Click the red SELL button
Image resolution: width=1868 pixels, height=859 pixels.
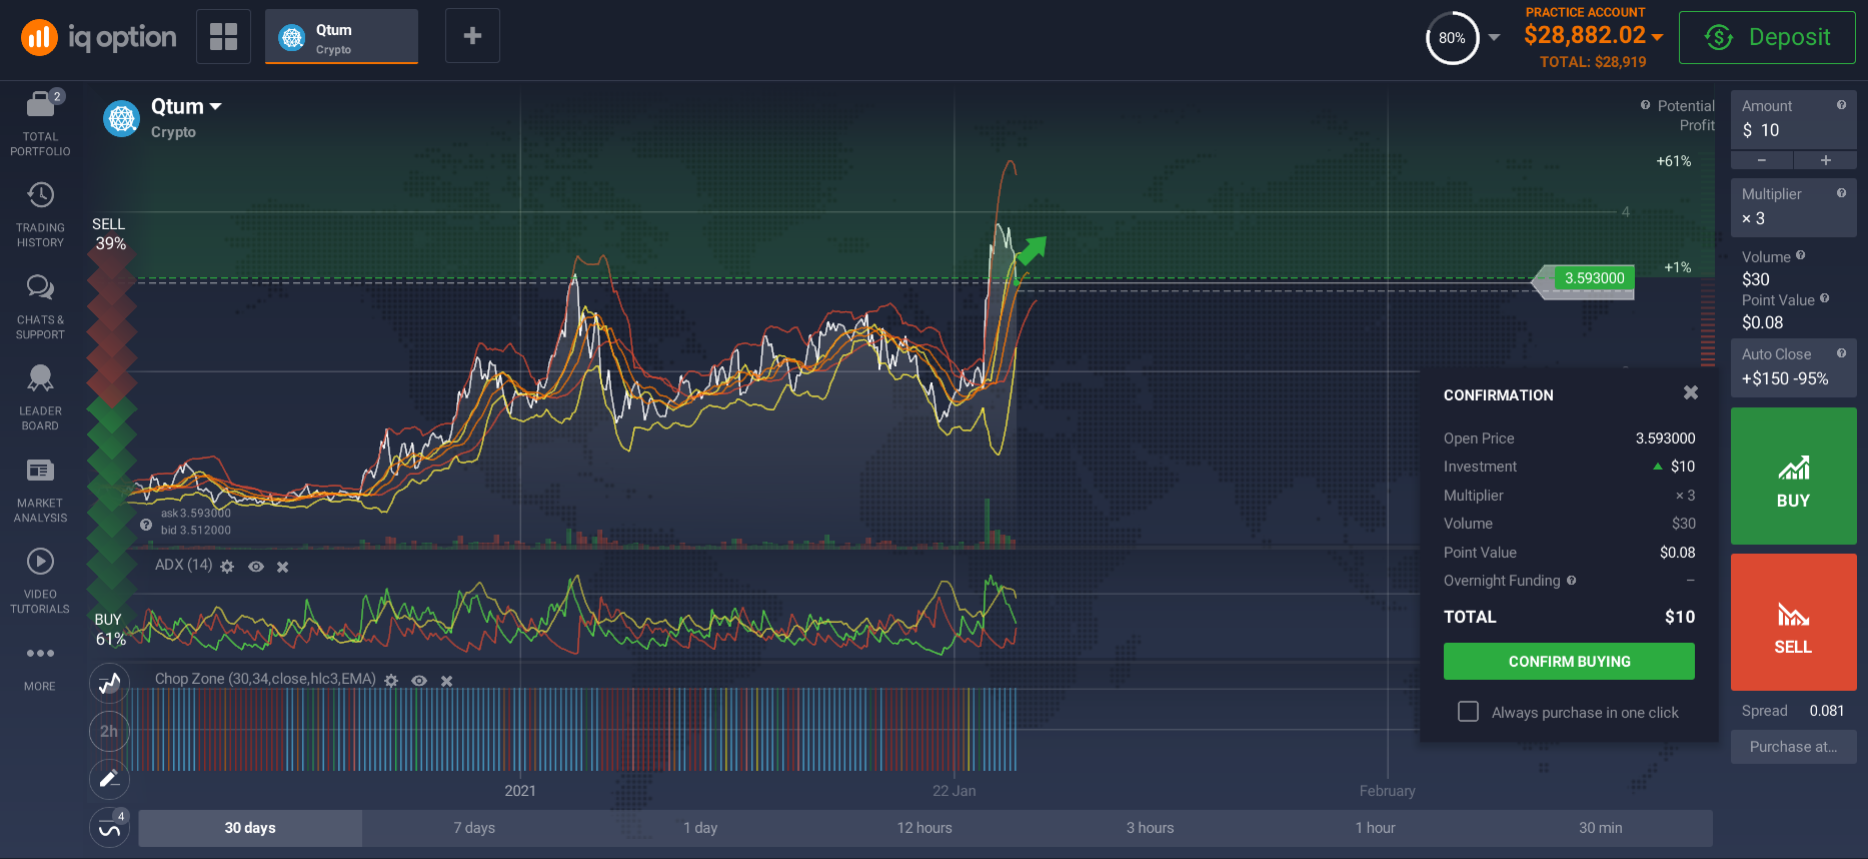1793,622
